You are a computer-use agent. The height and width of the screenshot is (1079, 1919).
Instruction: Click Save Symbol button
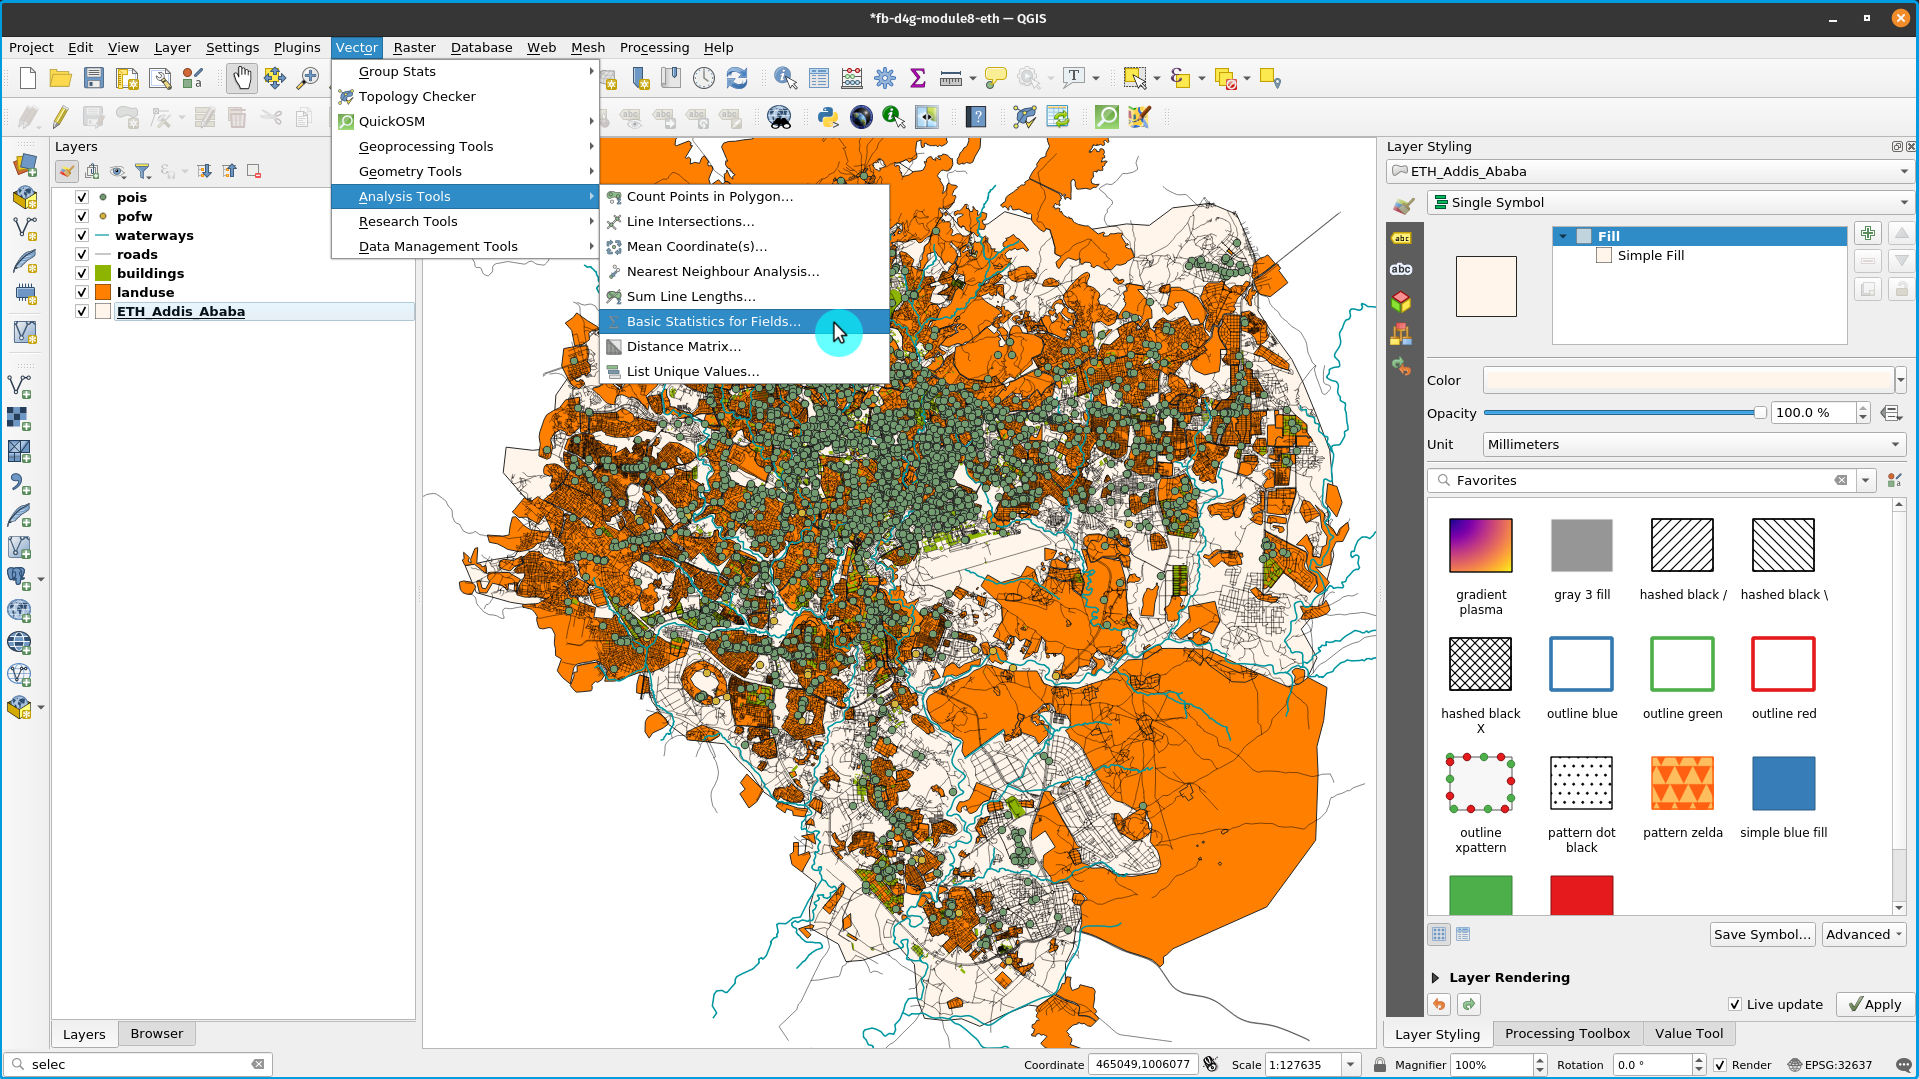click(1762, 935)
